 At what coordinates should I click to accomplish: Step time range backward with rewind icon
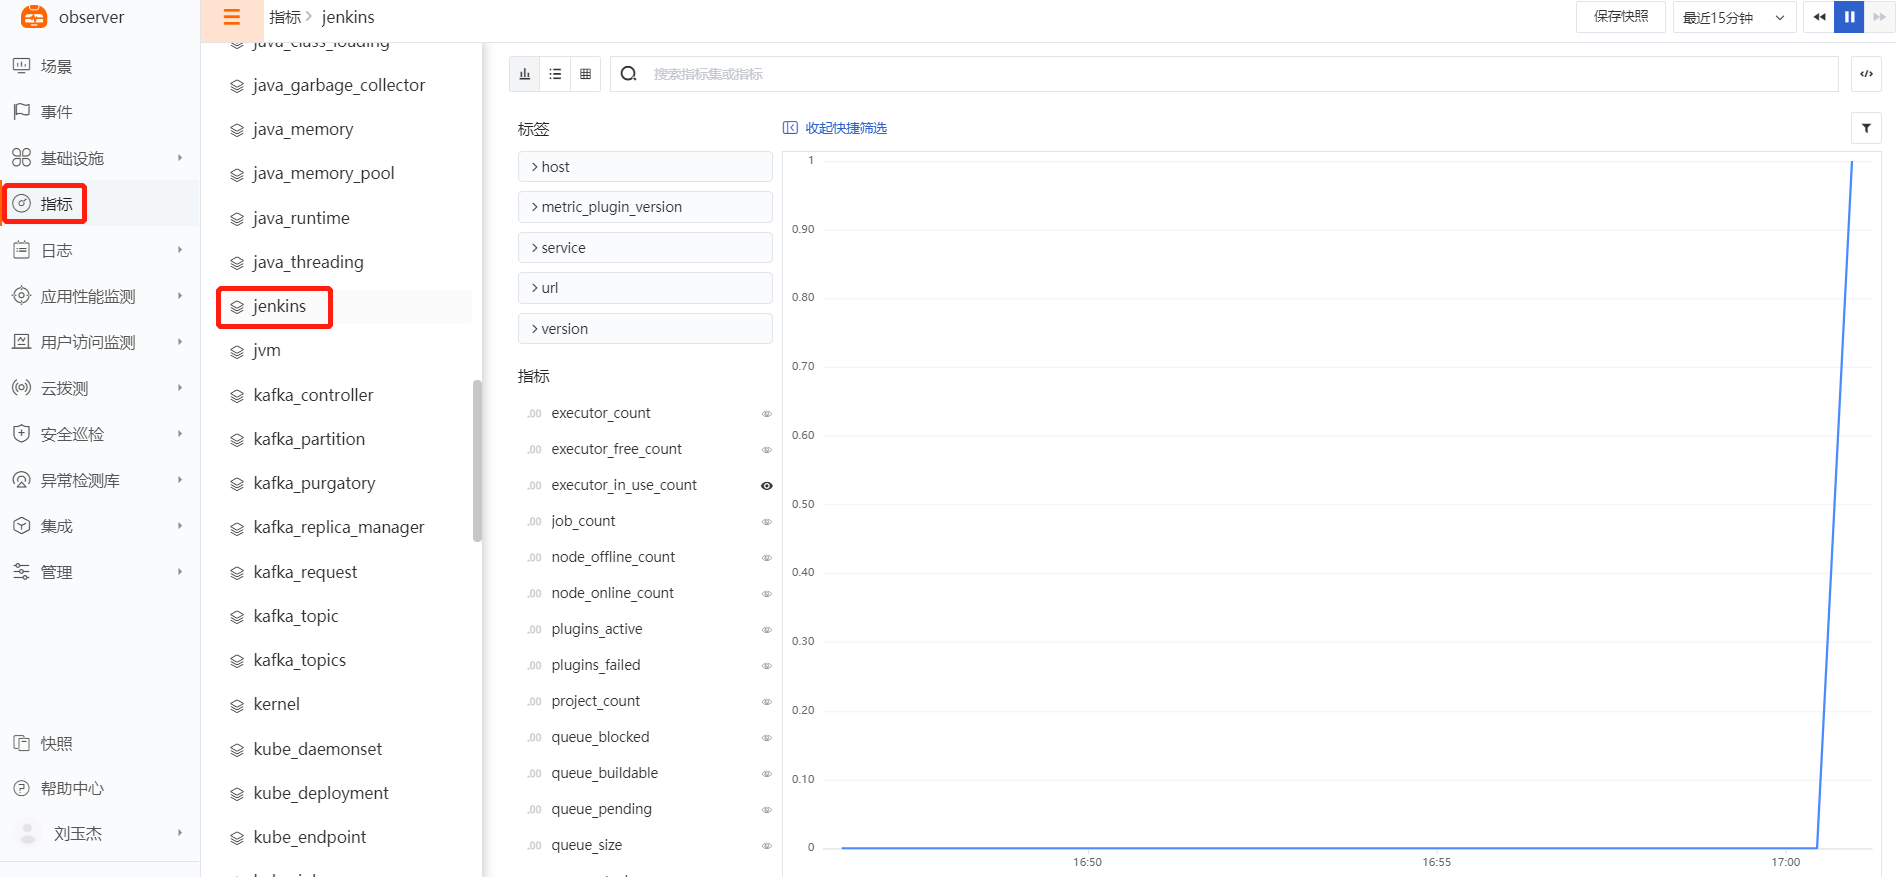coord(1819,17)
